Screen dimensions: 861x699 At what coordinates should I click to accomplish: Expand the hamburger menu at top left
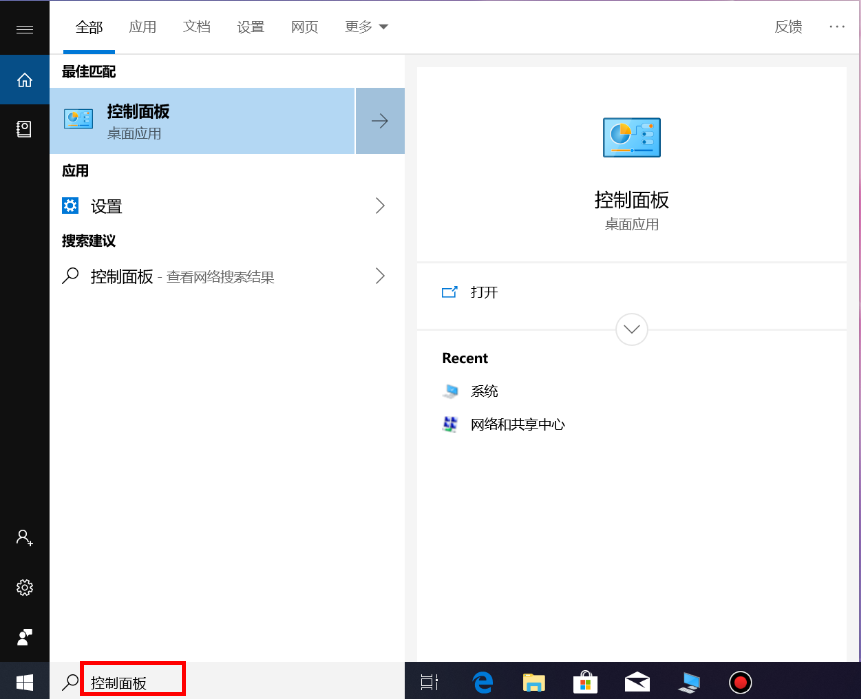[x=24, y=29]
